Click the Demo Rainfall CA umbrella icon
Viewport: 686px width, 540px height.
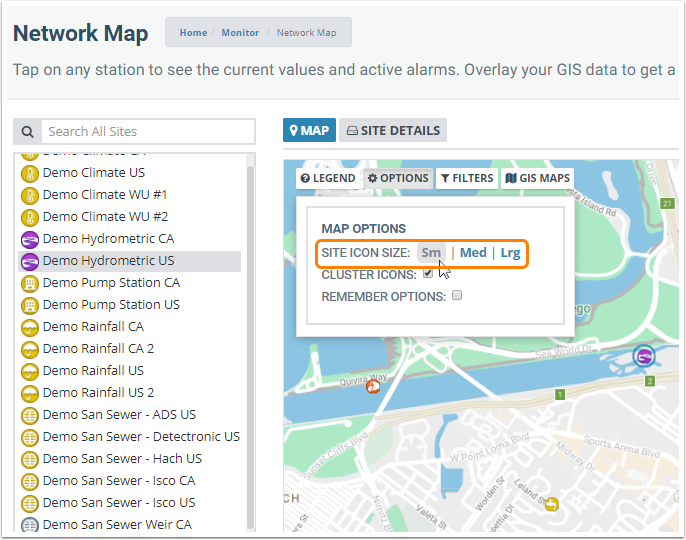[x=30, y=327]
